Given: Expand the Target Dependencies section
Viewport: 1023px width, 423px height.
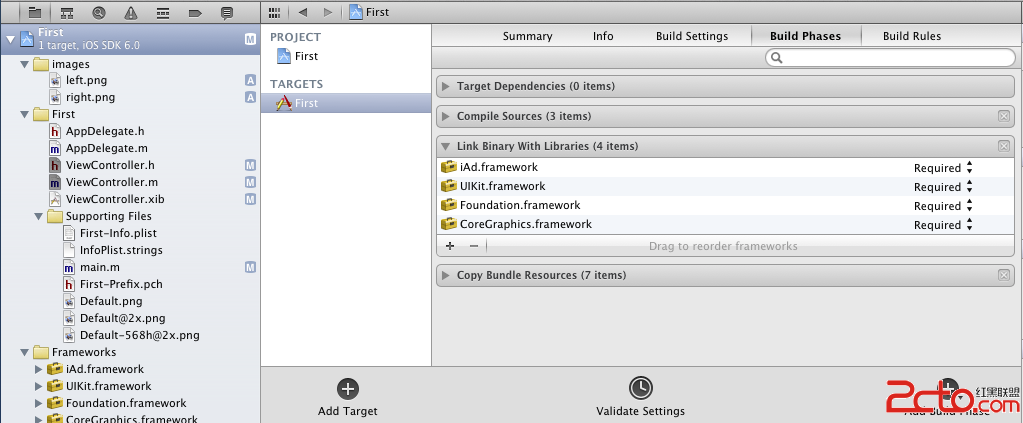Looking at the screenshot, I should tap(446, 87).
